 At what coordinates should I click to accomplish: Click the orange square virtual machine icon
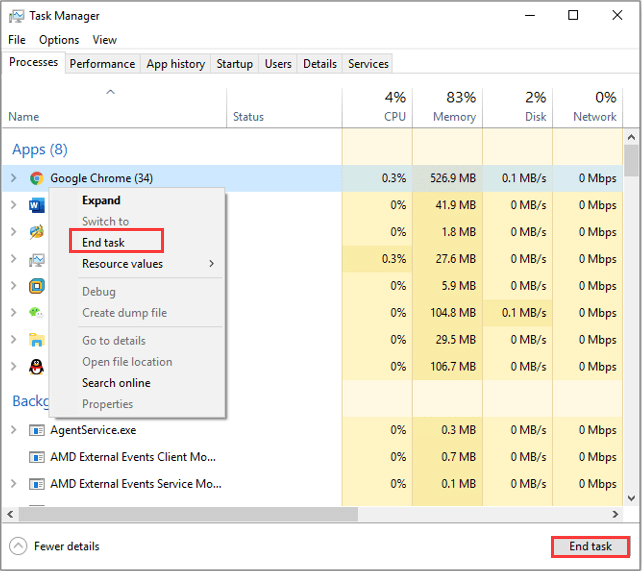coord(36,286)
